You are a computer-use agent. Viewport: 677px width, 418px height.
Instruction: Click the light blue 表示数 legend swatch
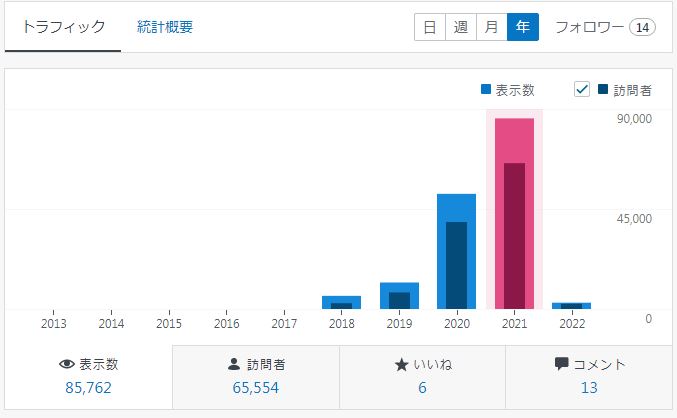486,90
